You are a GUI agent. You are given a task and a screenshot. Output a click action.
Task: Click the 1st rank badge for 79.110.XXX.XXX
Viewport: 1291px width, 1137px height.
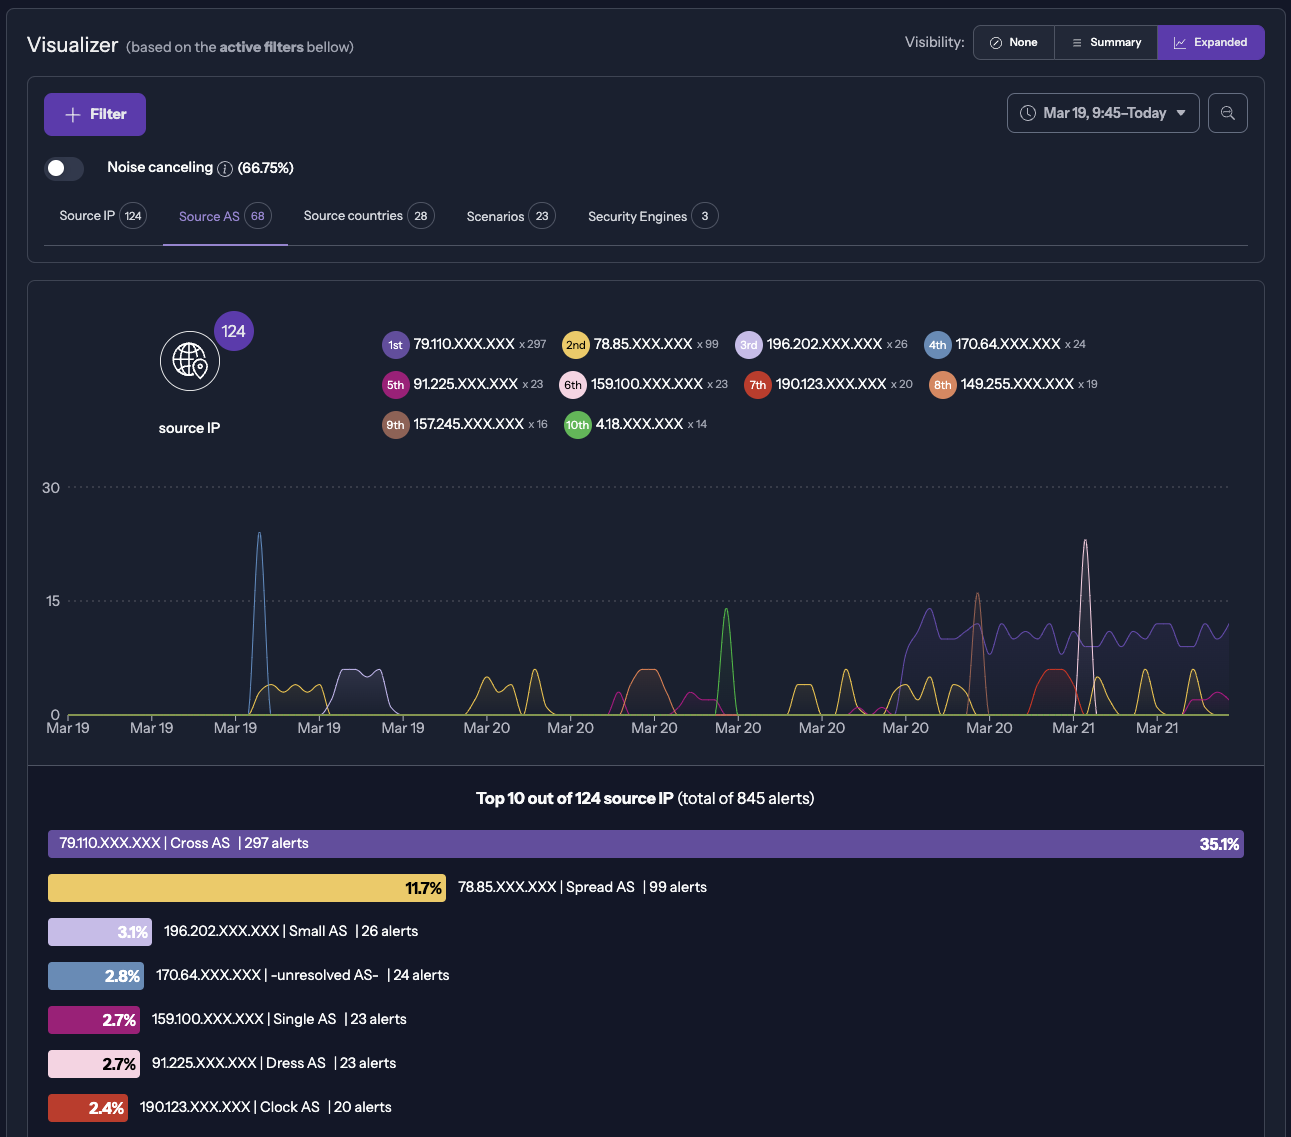click(x=395, y=345)
